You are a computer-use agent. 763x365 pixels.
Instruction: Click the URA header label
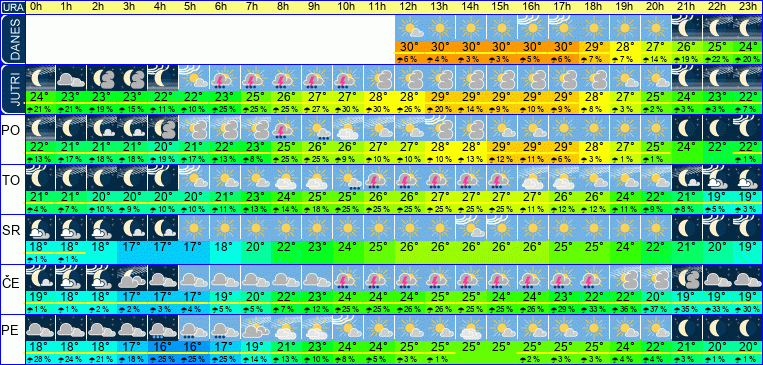[x=12, y=8]
